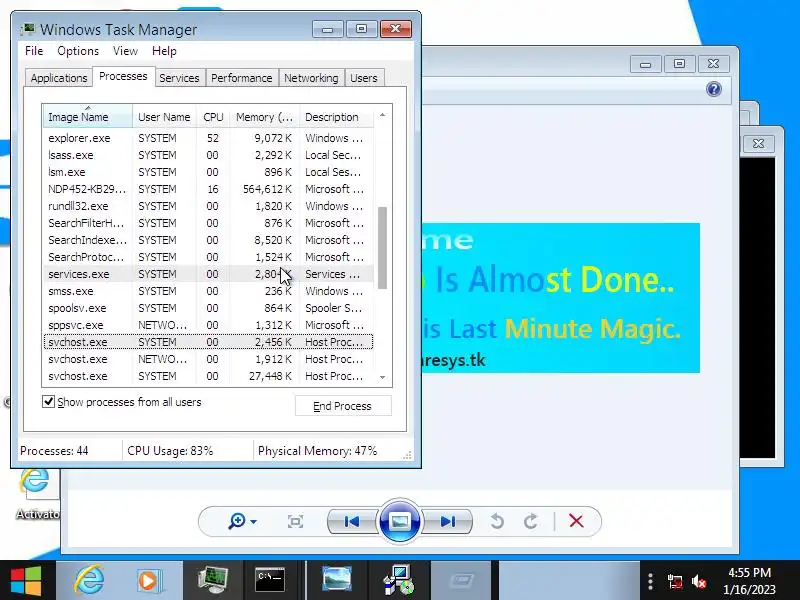
Task: Switch to the Performance tab
Action: click(242, 78)
